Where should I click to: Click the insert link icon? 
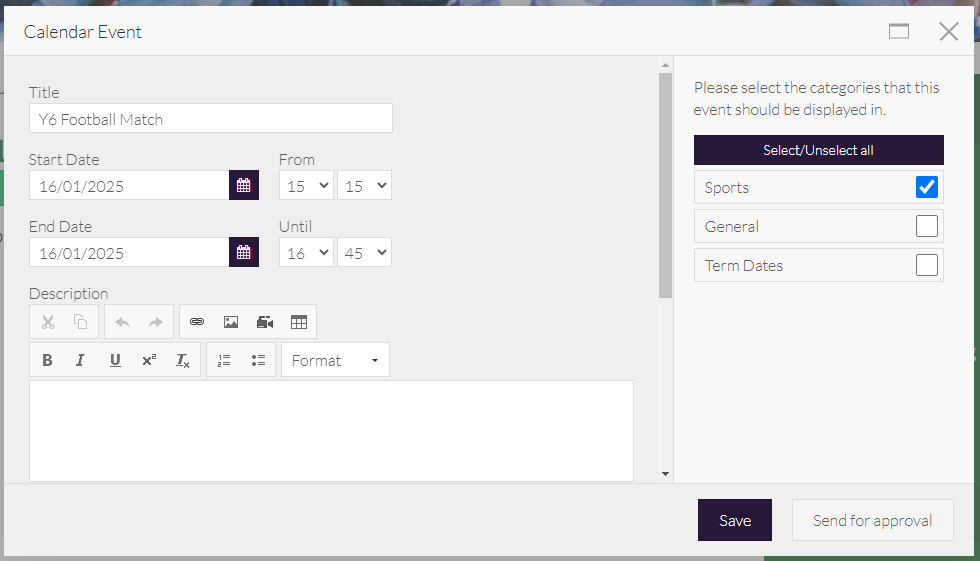pyautogui.click(x=197, y=322)
